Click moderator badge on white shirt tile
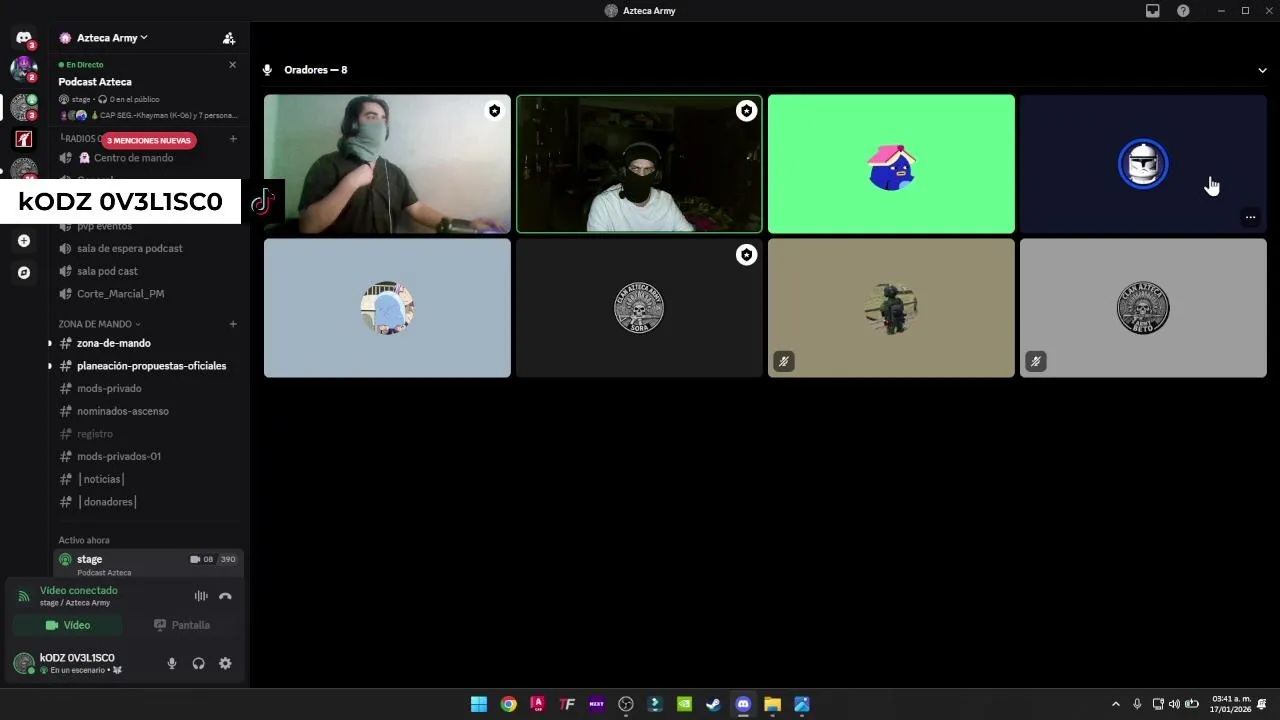 (746, 111)
